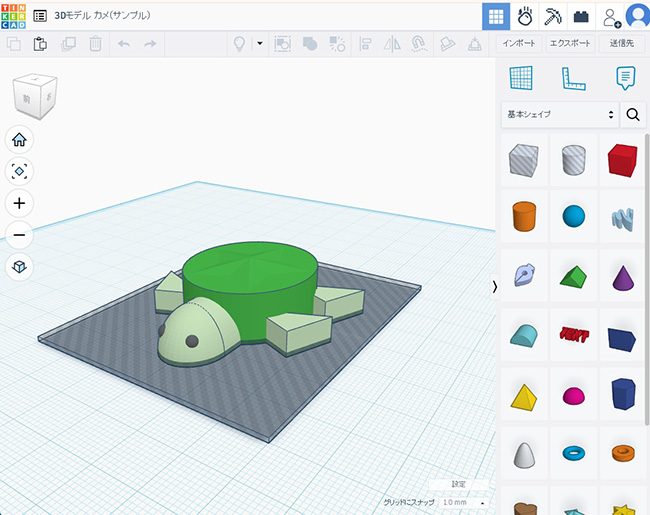Click the Duplicate and repeat icon
The image size is (650, 515).
click(x=68, y=44)
